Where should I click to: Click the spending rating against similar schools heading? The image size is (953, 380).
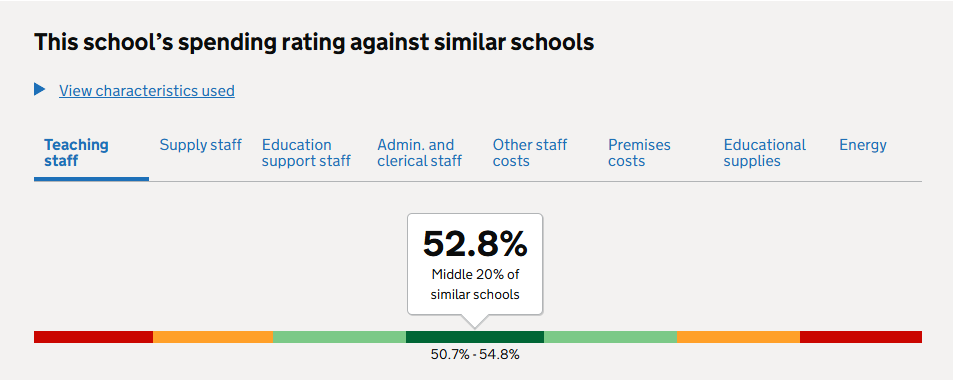314,43
